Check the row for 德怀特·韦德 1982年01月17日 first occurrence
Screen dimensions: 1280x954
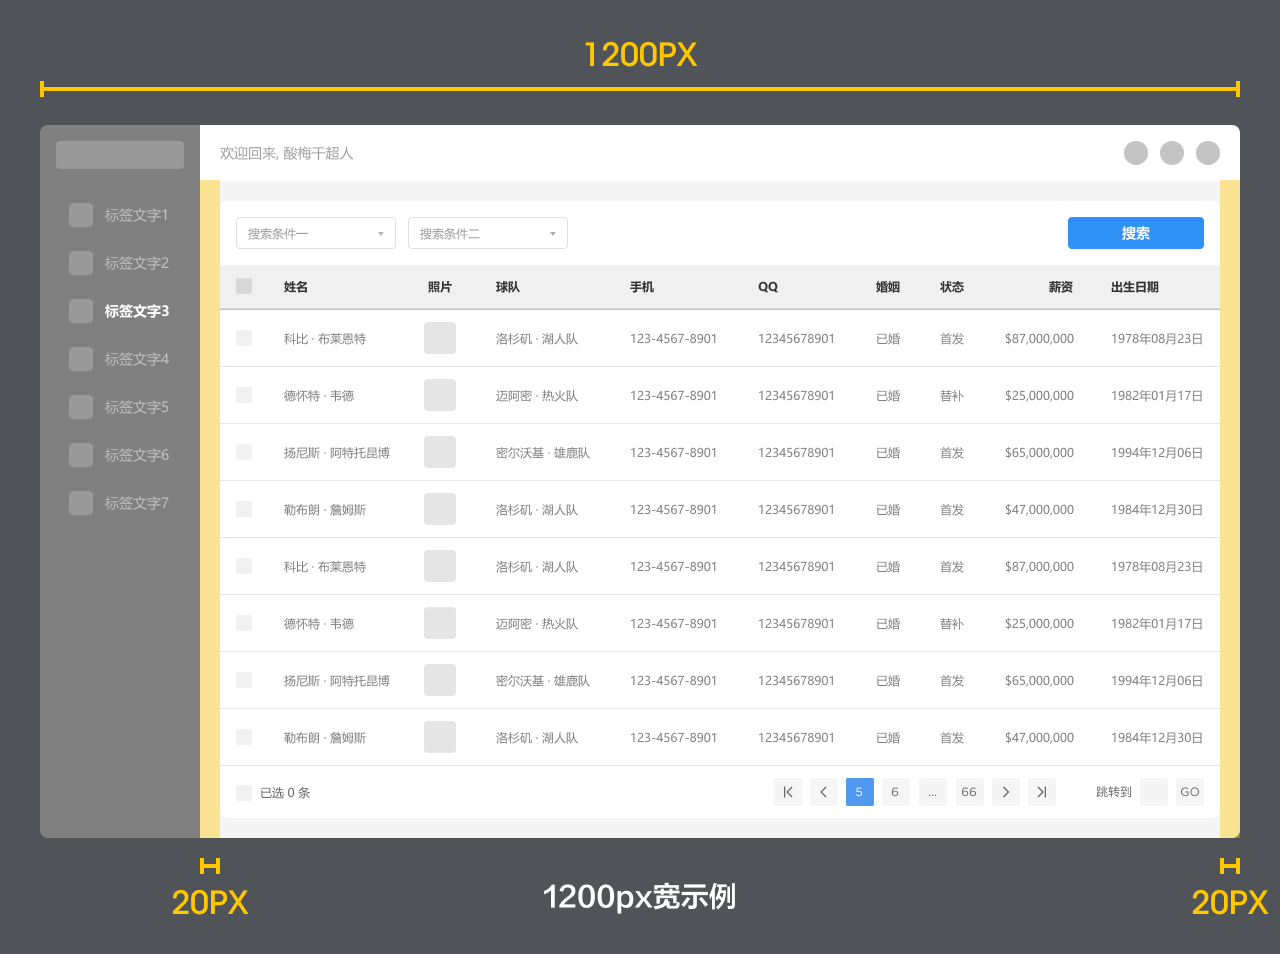(244, 395)
